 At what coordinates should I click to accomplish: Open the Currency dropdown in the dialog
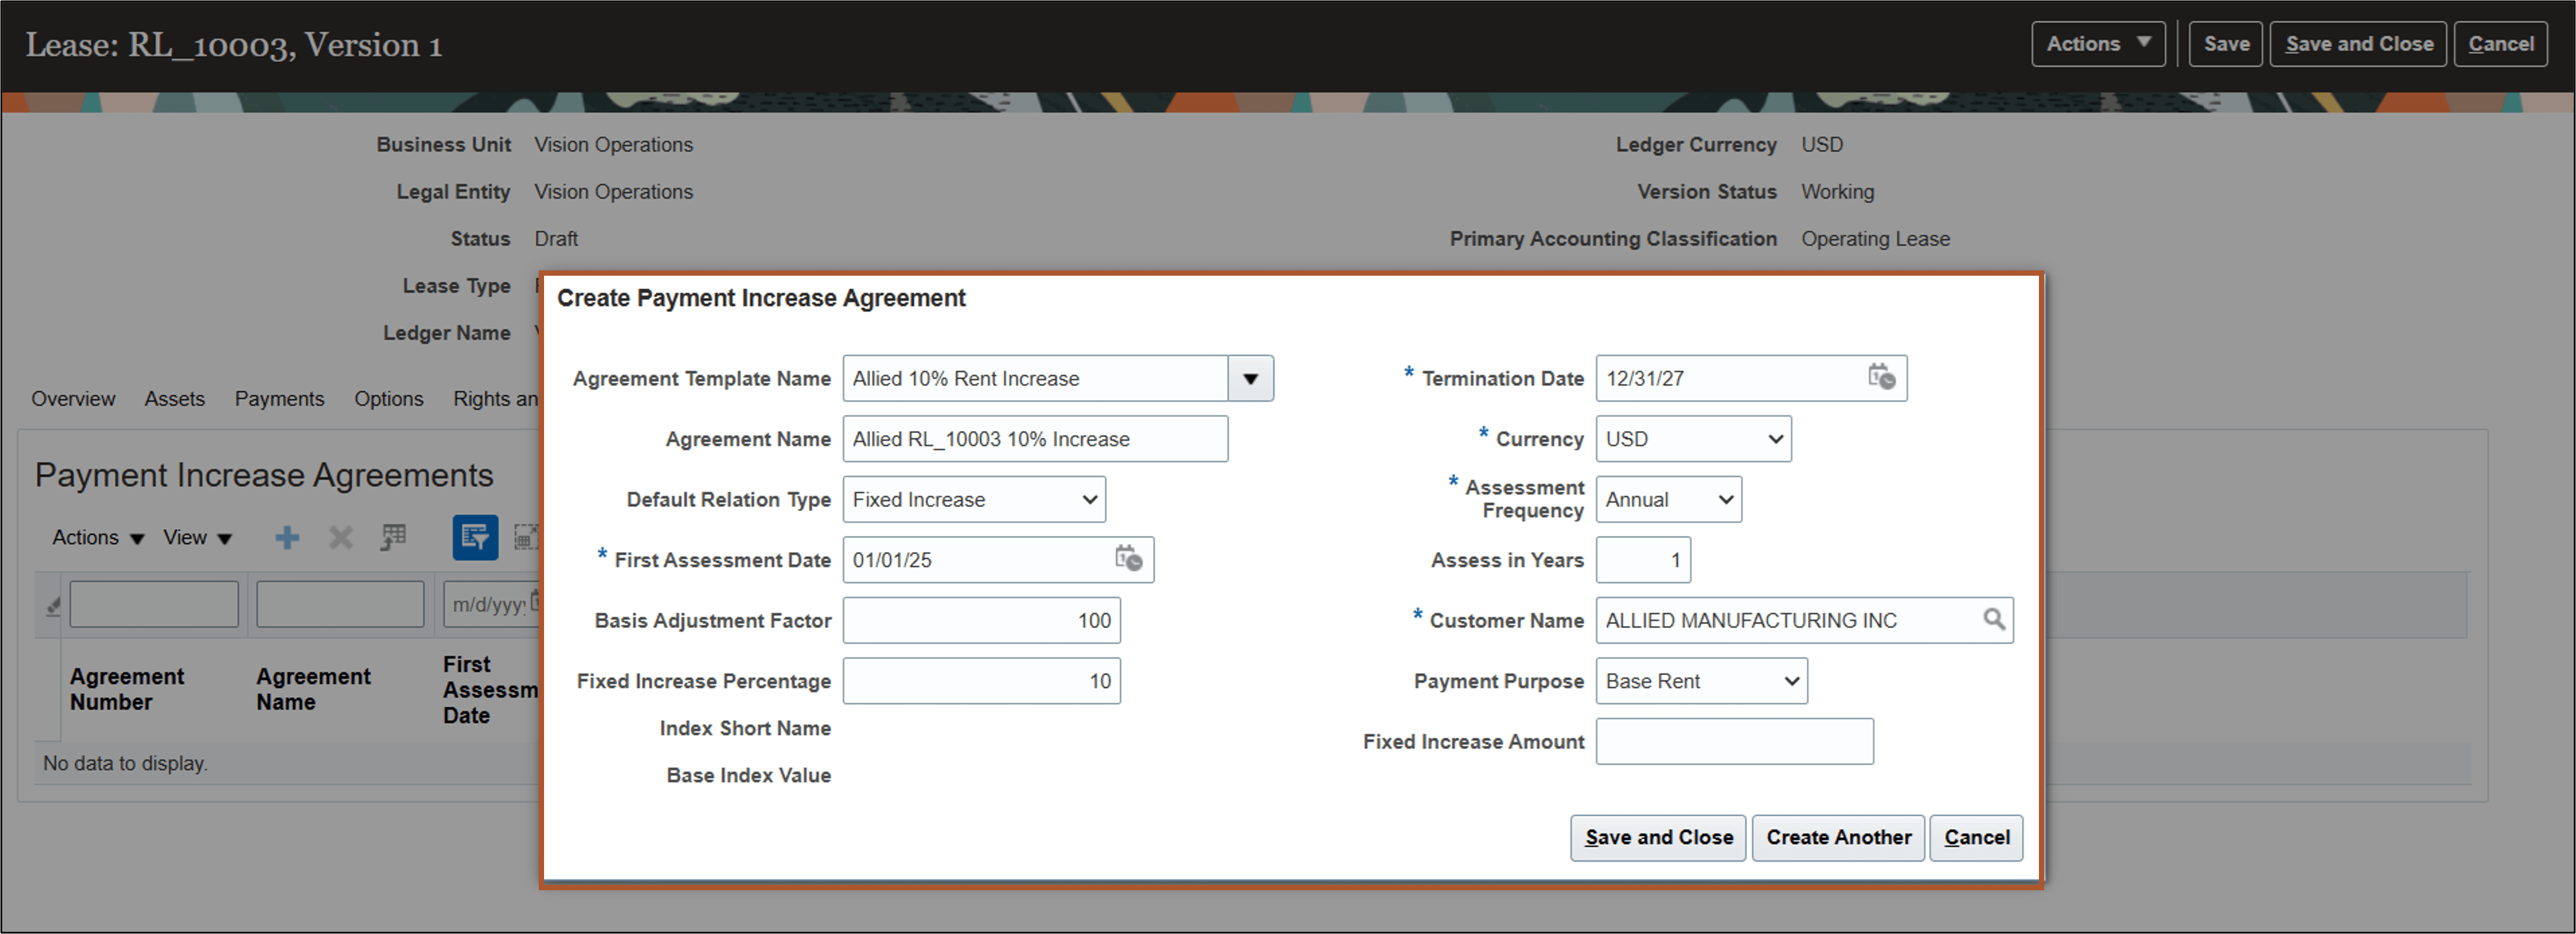point(1775,438)
